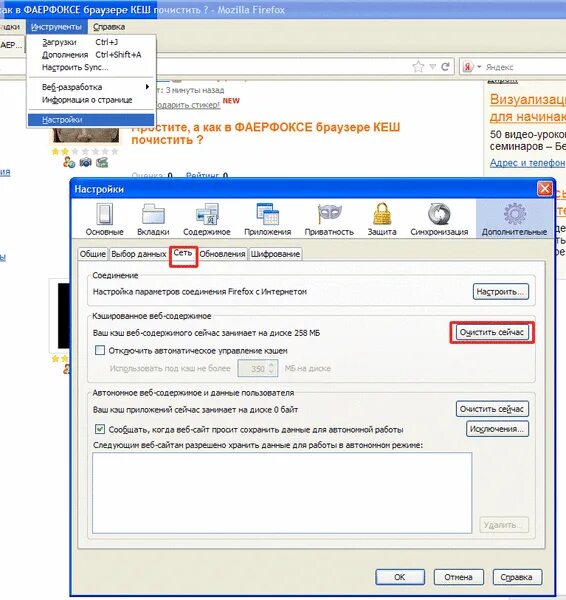The width and height of the screenshot is (566, 600).
Task: Open the Инструменты menu
Action: (57, 27)
